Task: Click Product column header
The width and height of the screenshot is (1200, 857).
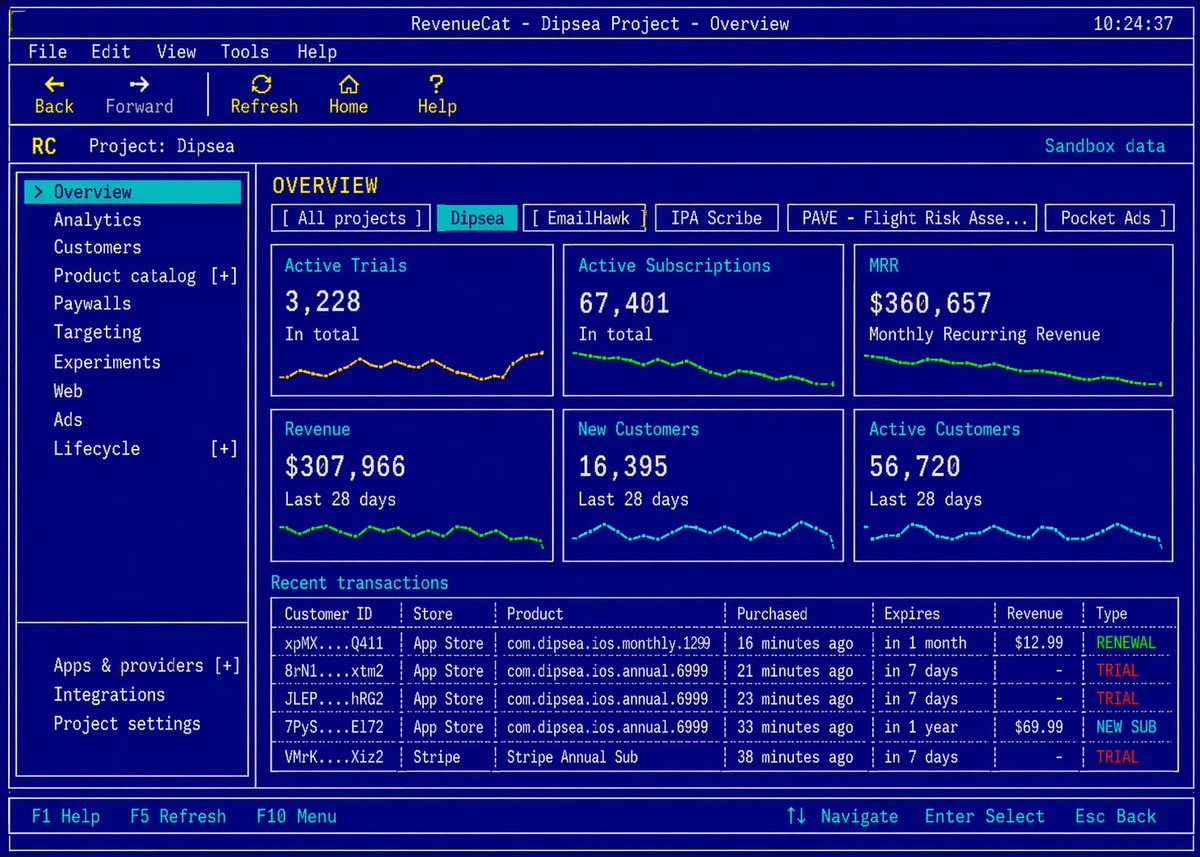Action: click(535, 614)
